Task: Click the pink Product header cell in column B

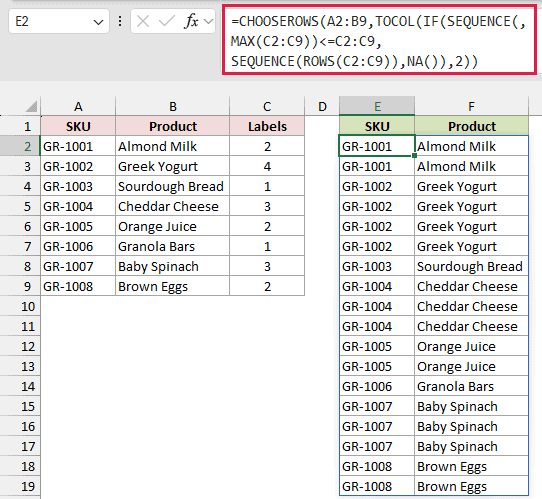Action: click(x=172, y=126)
